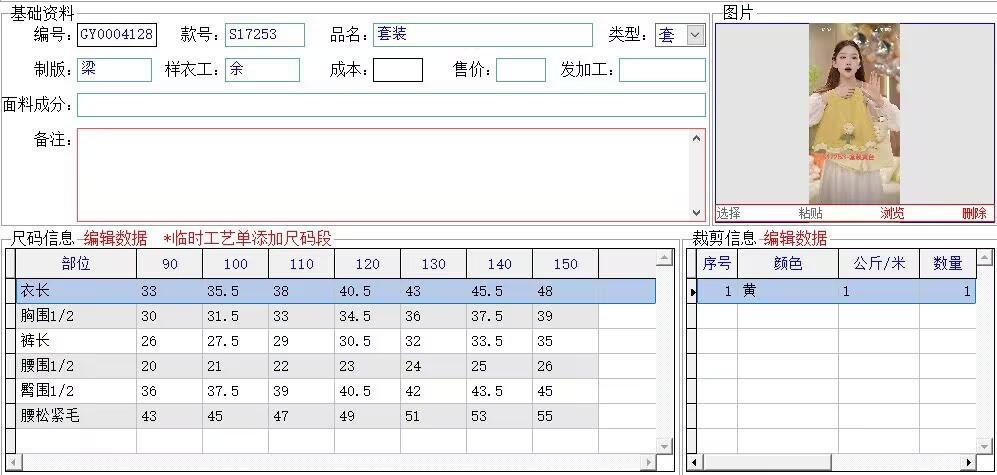This screenshot has height=475, width=997.
Task: Click 裤长 value 33.5 under 140
Action: [500, 341]
